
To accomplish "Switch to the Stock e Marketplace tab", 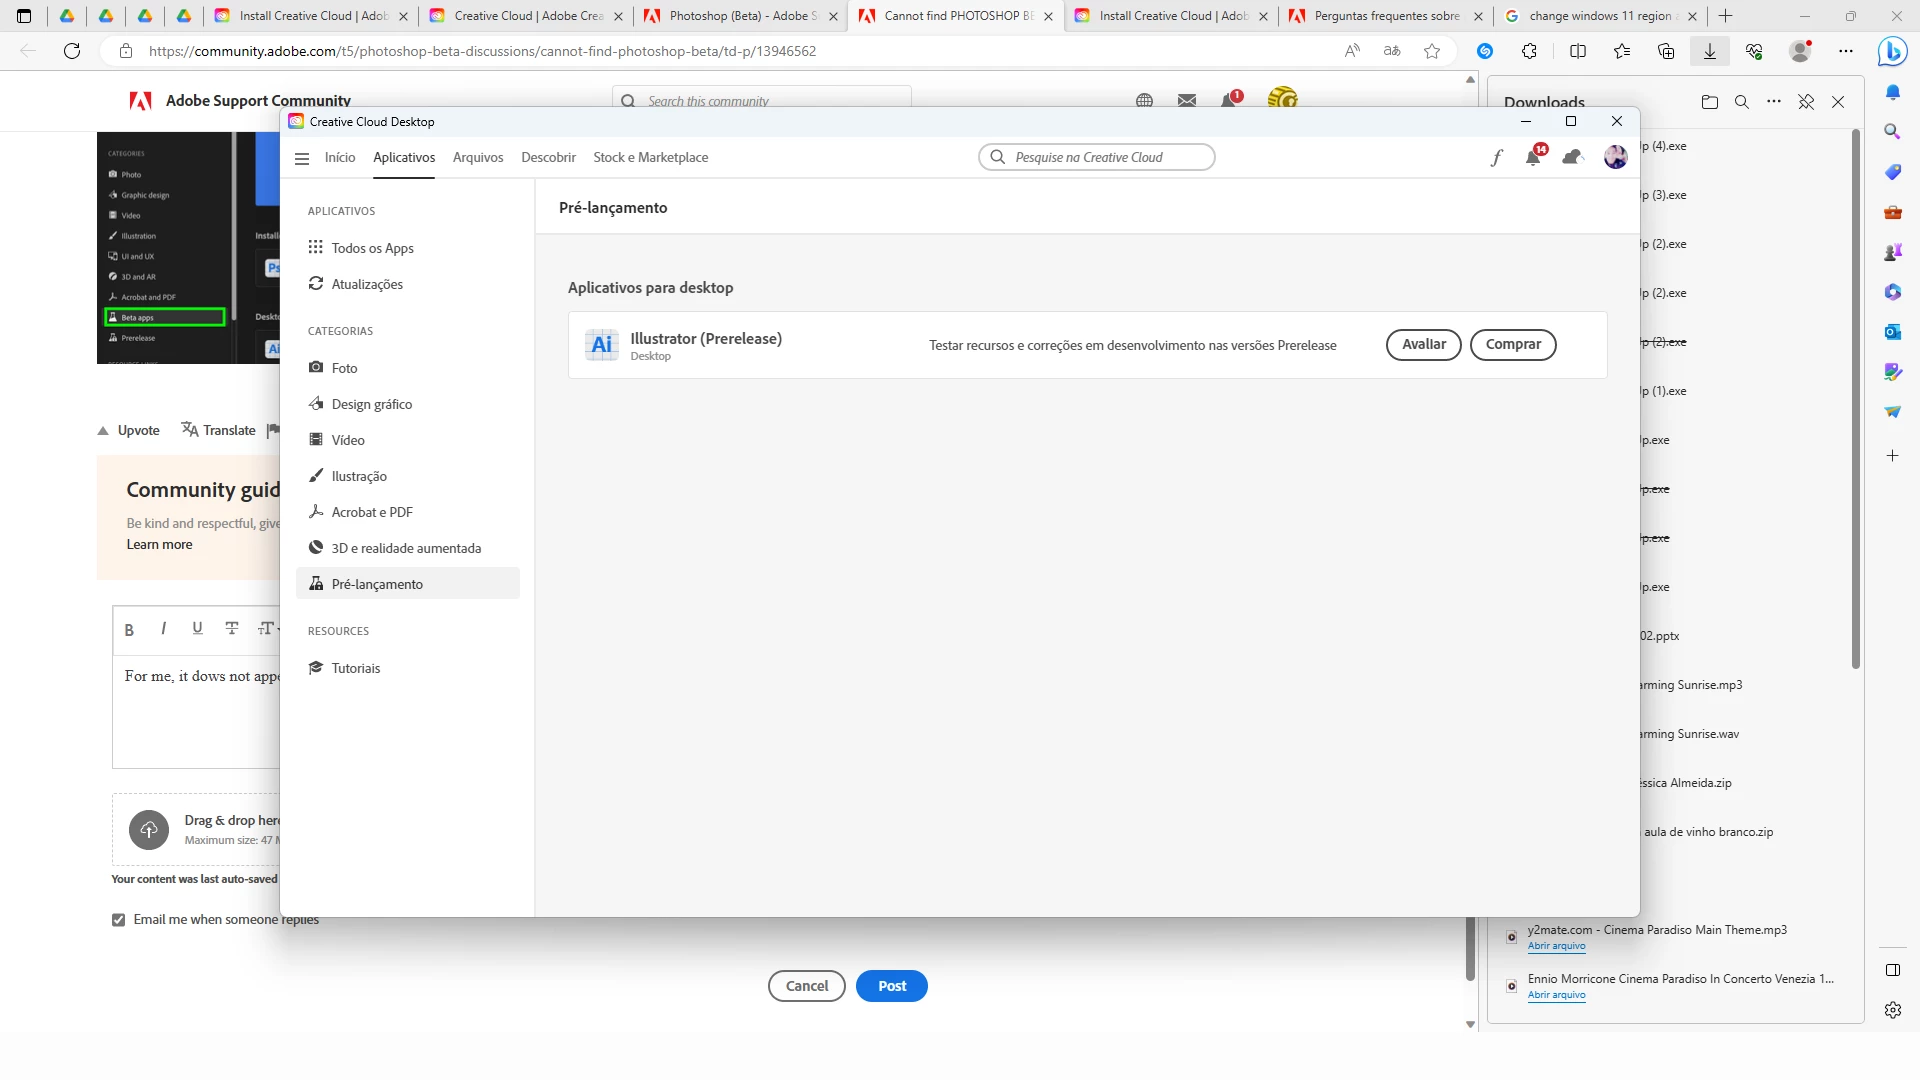I will coord(650,158).
